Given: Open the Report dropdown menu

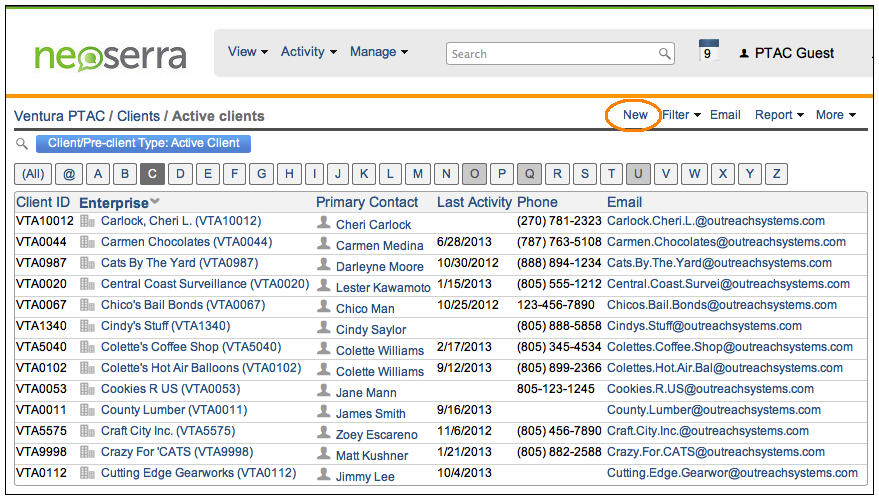Looking at the screenshot, I should 779,115.
